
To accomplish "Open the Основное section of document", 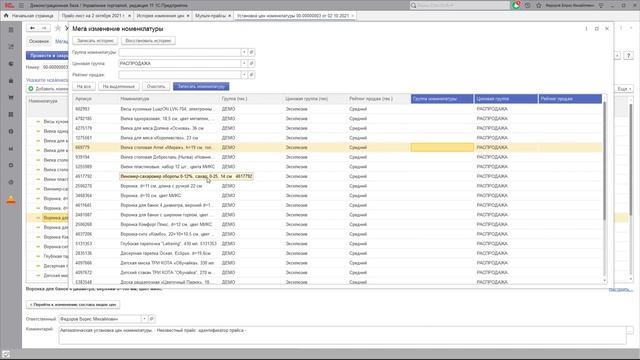I will point(39,41).
